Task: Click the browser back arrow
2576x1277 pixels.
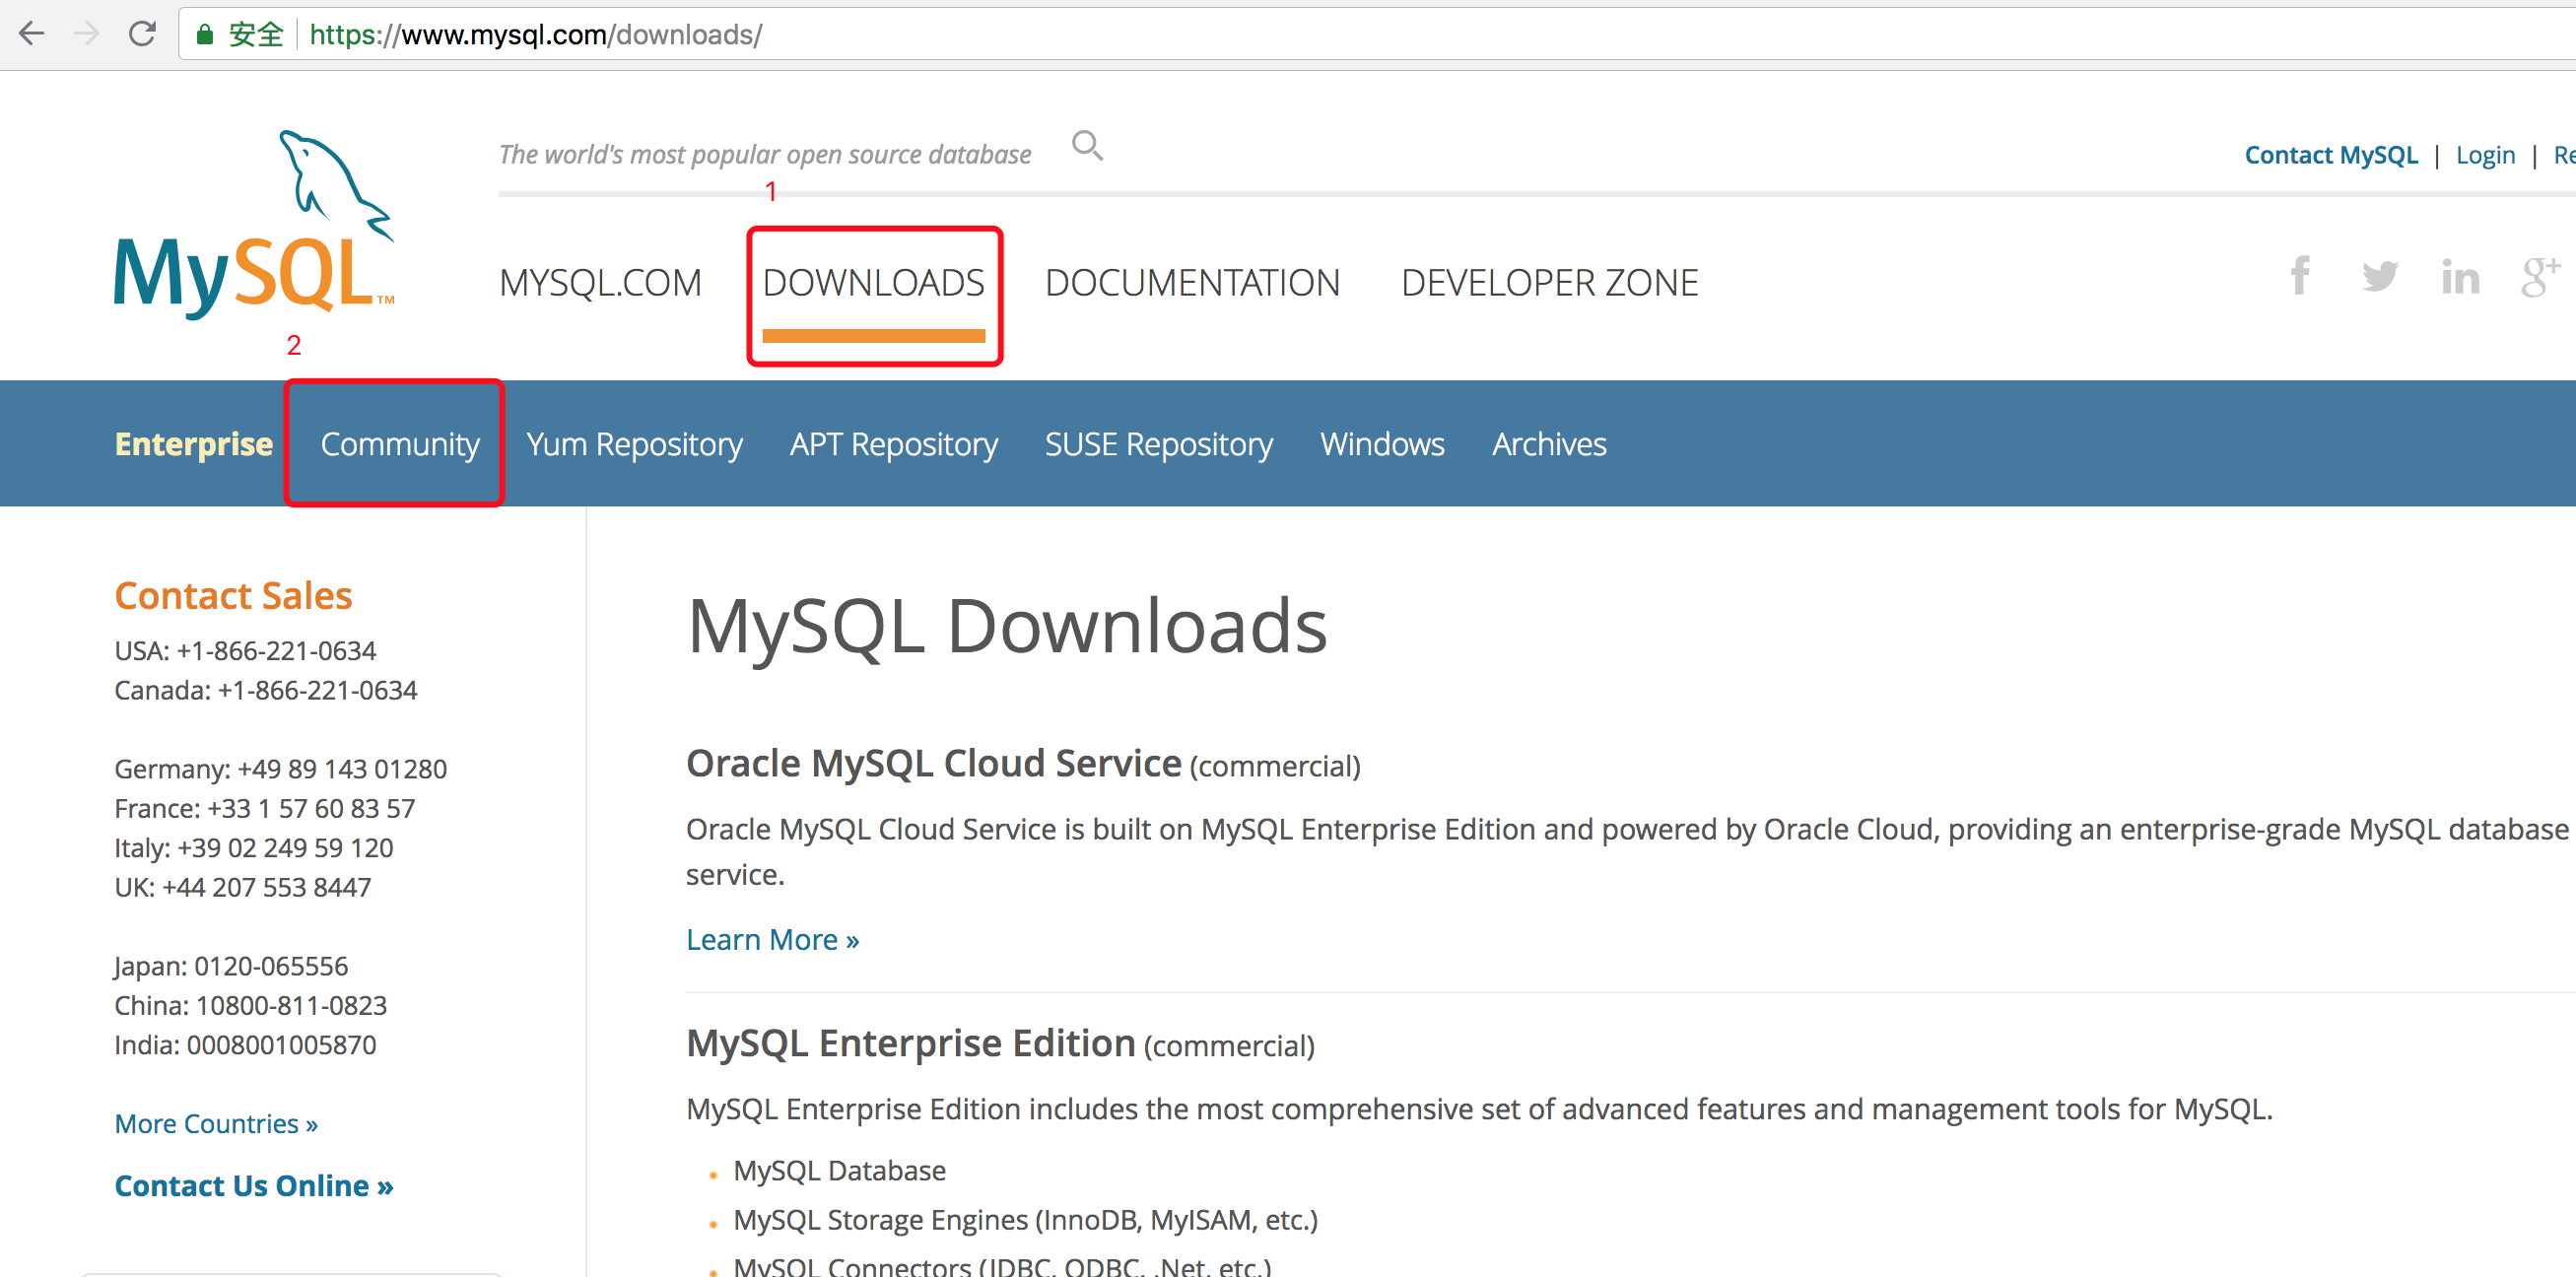Action: pyautogui.click(x=32, y=34)
